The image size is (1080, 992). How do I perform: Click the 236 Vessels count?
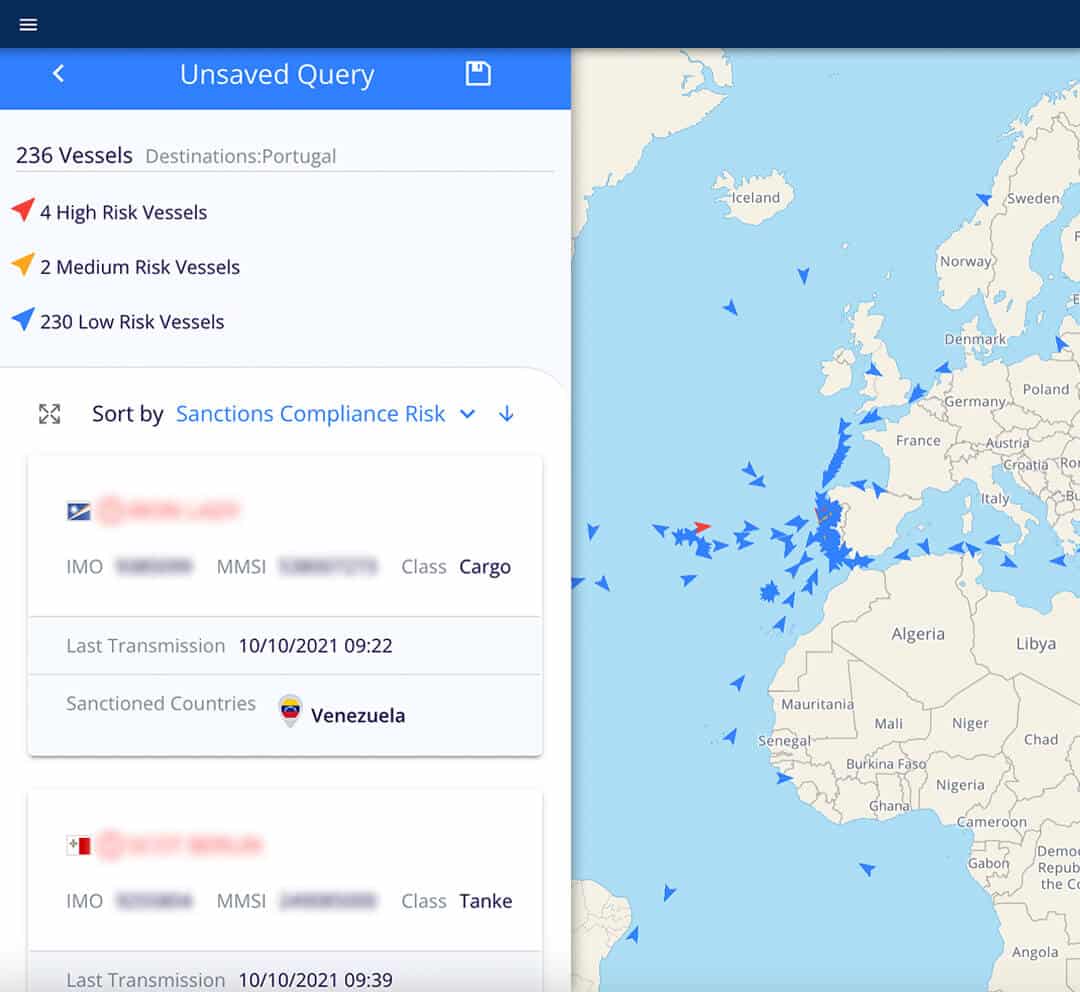[74, 155]
